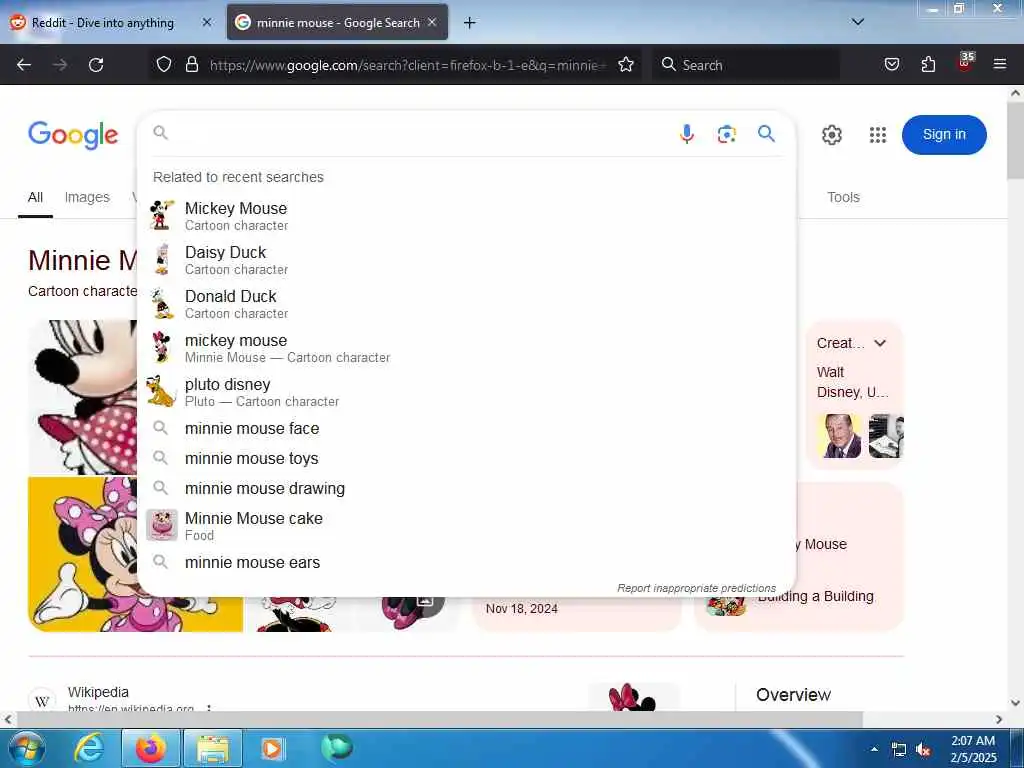
Task: Click the teal bird taskbar icon
Action: point(336,748)
